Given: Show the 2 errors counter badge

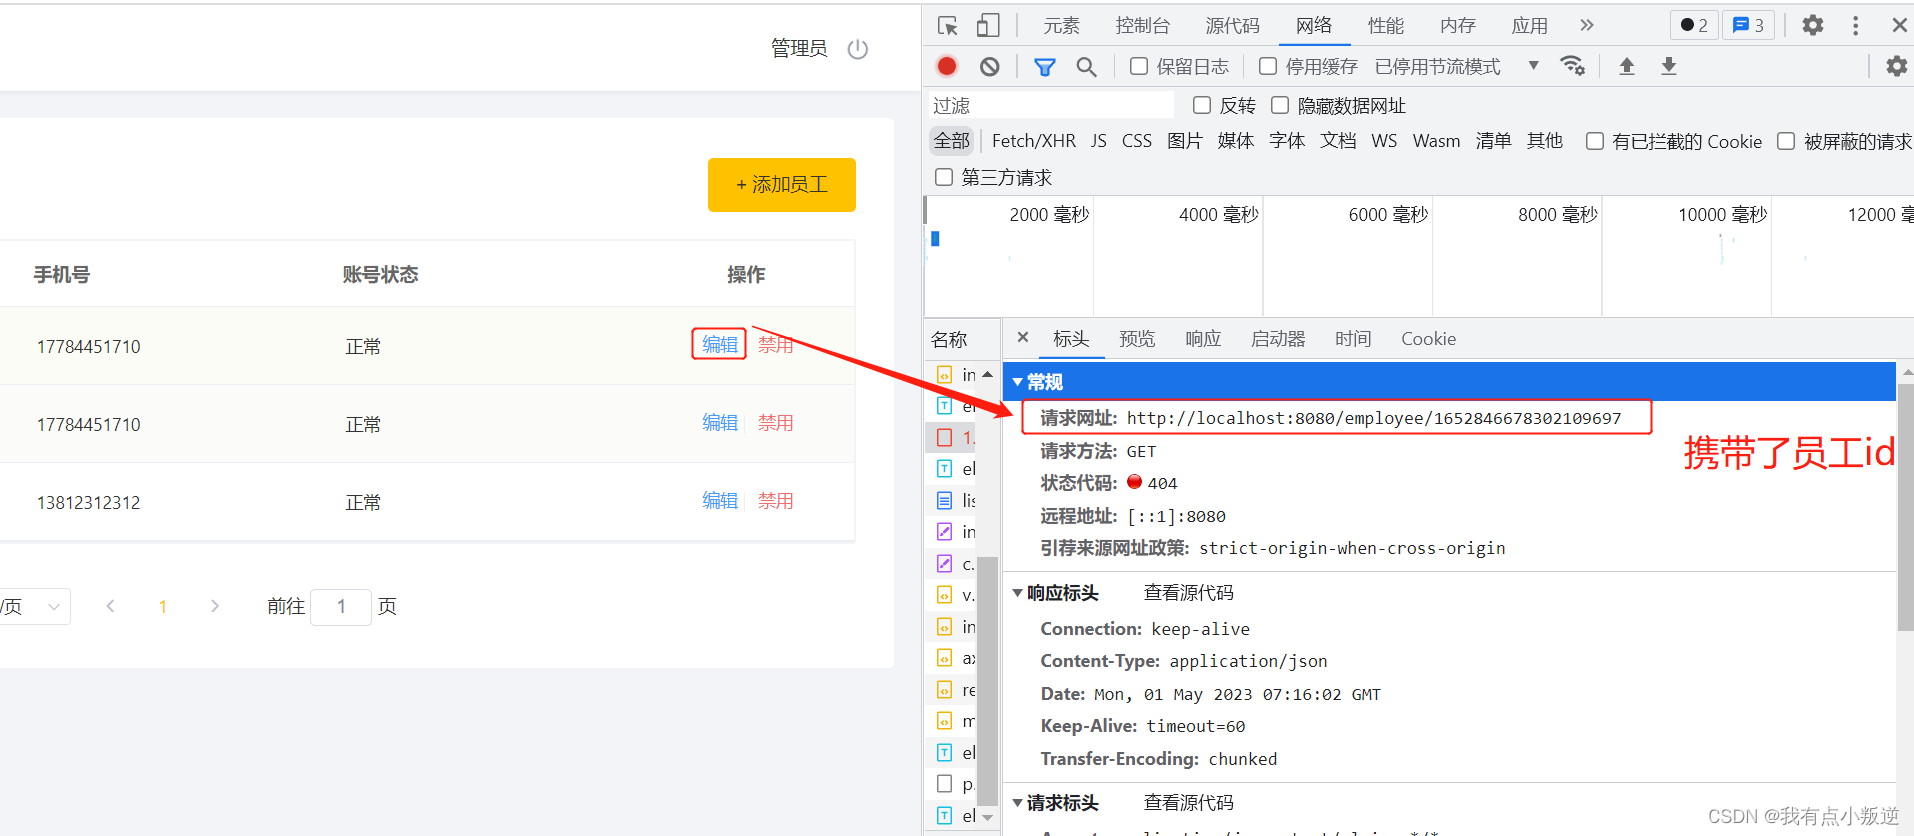Looking at the screenshot, I should pyautogui.click(x=1694, y=25).
